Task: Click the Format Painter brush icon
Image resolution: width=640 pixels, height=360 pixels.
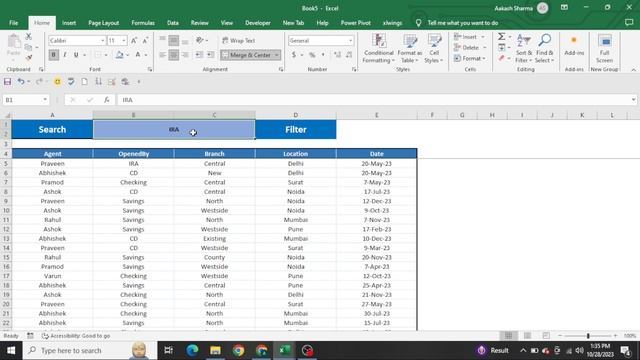Action: [29, 58]
